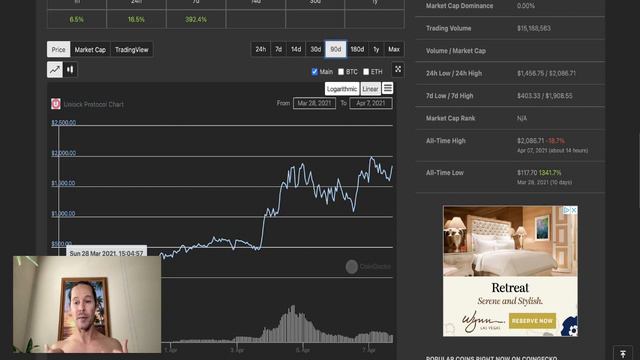Select the line chart view icon
Image resolution: width=640 pixels, height=360 pixels.
[55, 70]
